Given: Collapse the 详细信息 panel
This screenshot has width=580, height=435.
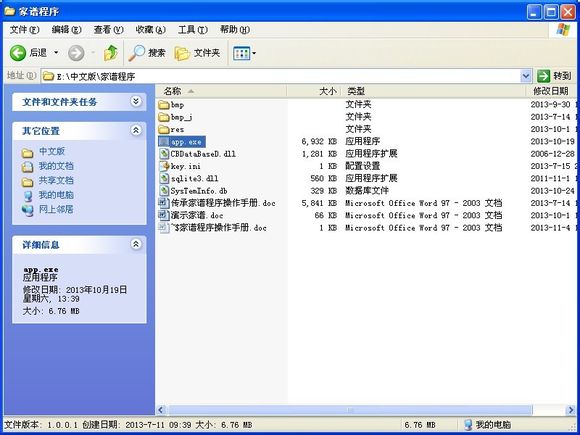Looking at the screenshot, I should pyautogui.click(x=136, y=244).
